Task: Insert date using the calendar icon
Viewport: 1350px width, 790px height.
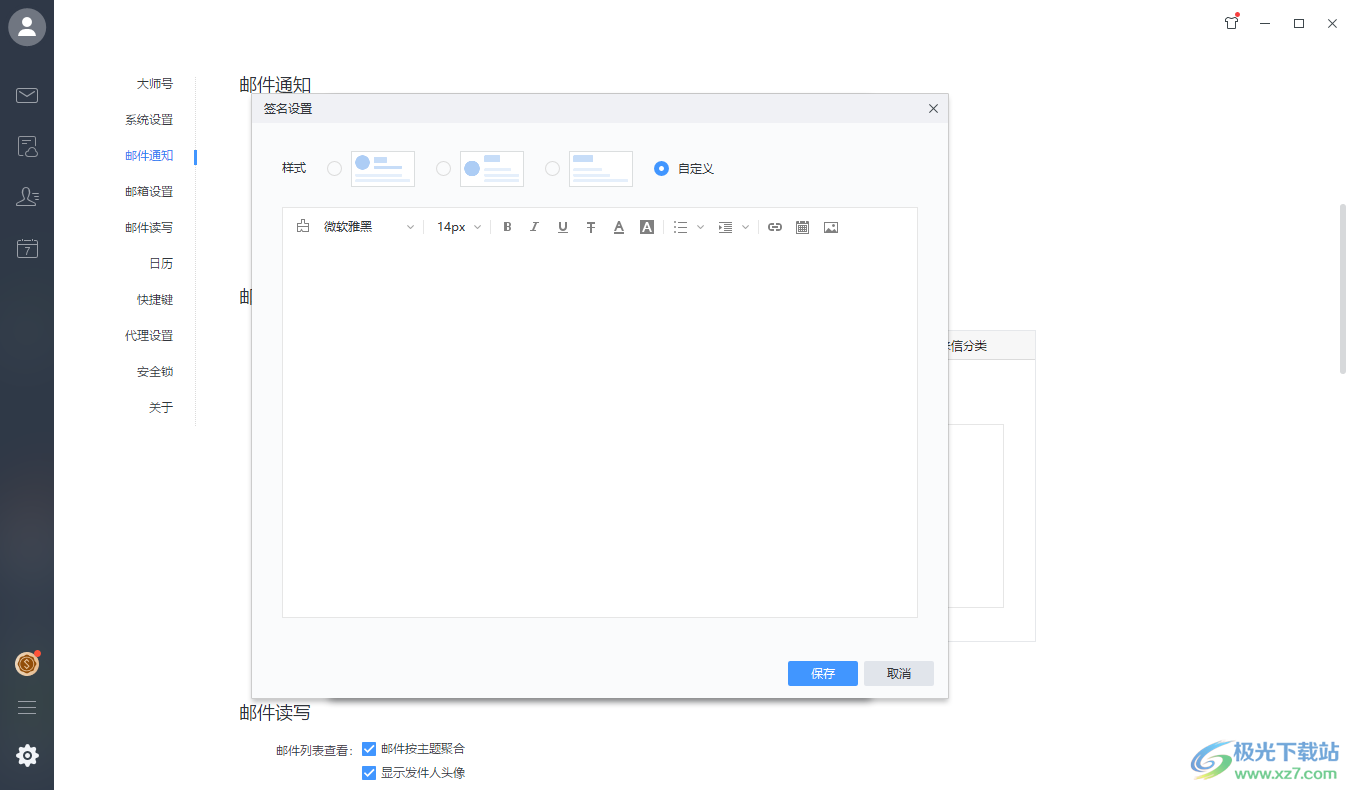Action: click(x=802, y=227)
